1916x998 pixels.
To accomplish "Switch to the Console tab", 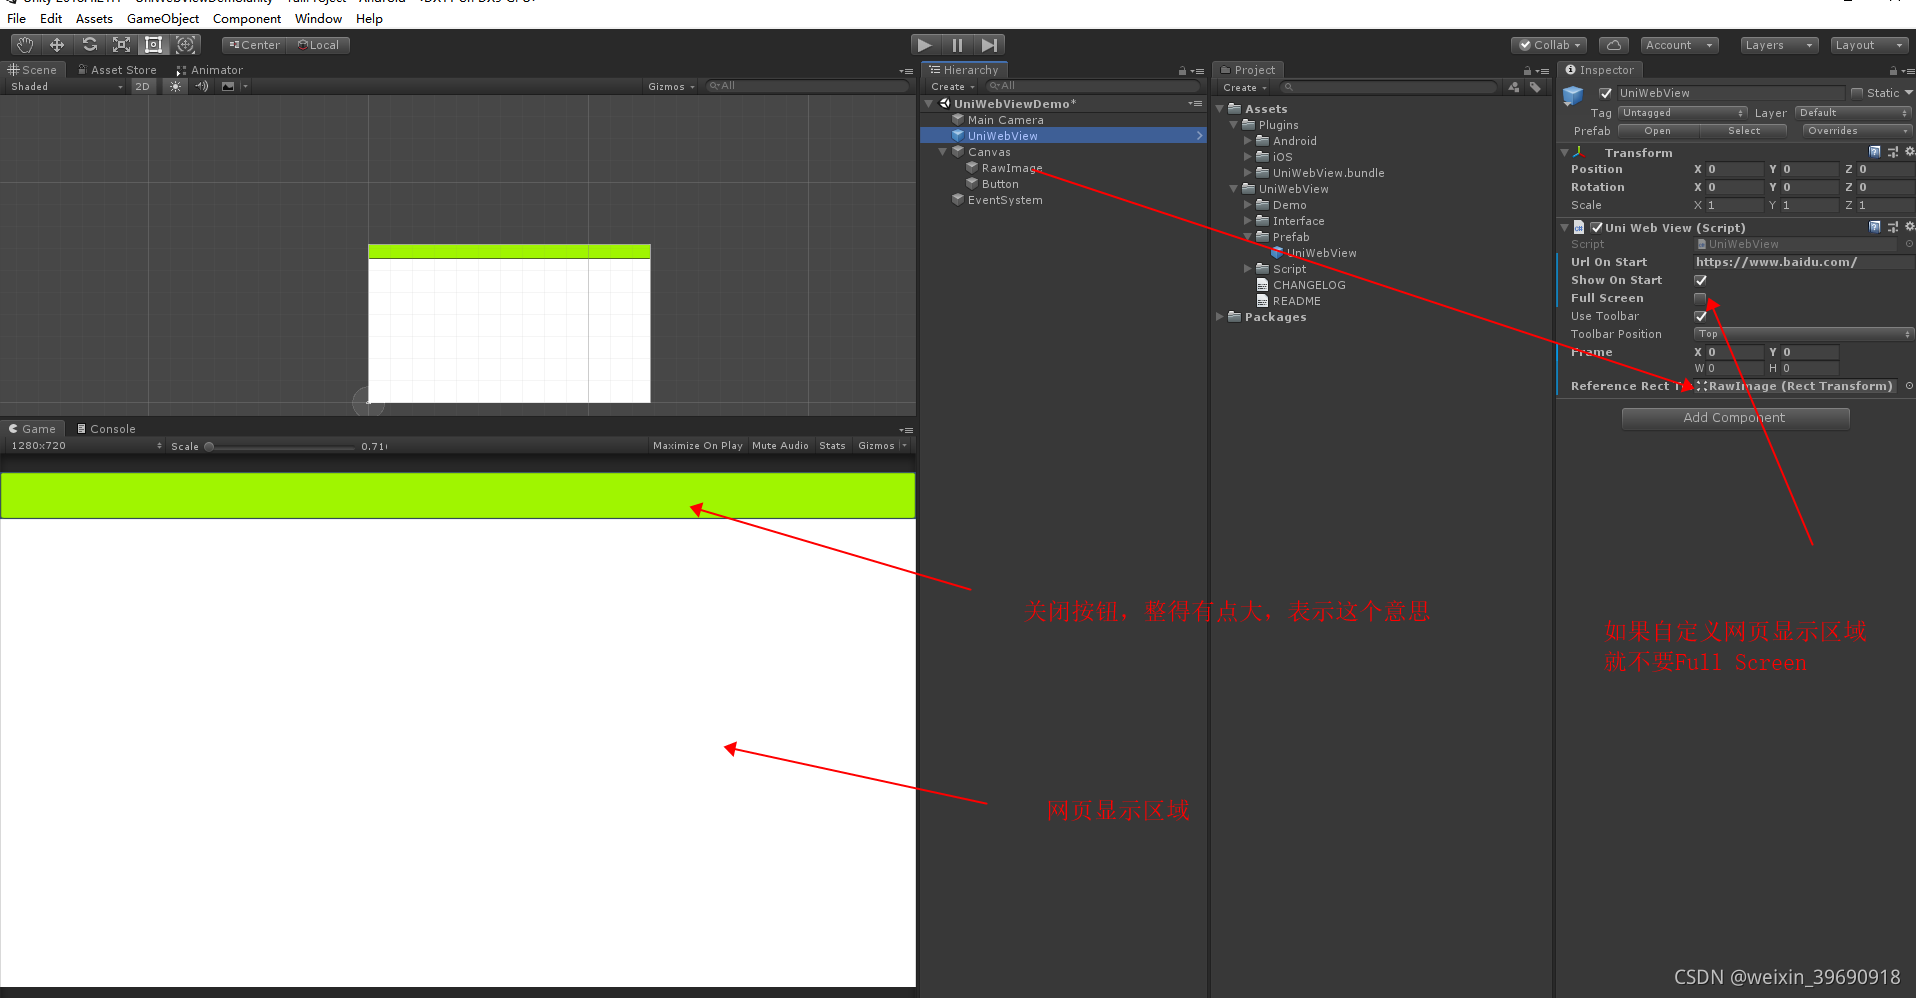I will coord(106,428).
